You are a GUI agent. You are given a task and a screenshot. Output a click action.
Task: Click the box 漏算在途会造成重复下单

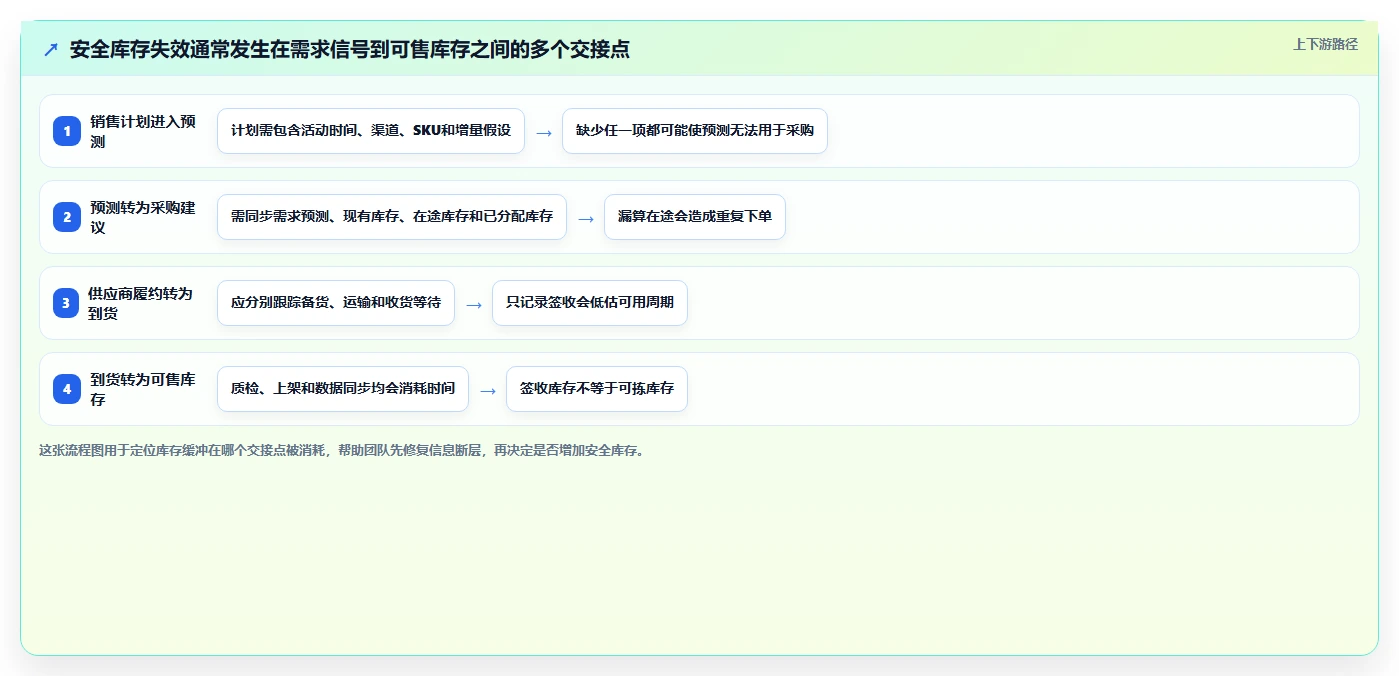tap(695, 217)
